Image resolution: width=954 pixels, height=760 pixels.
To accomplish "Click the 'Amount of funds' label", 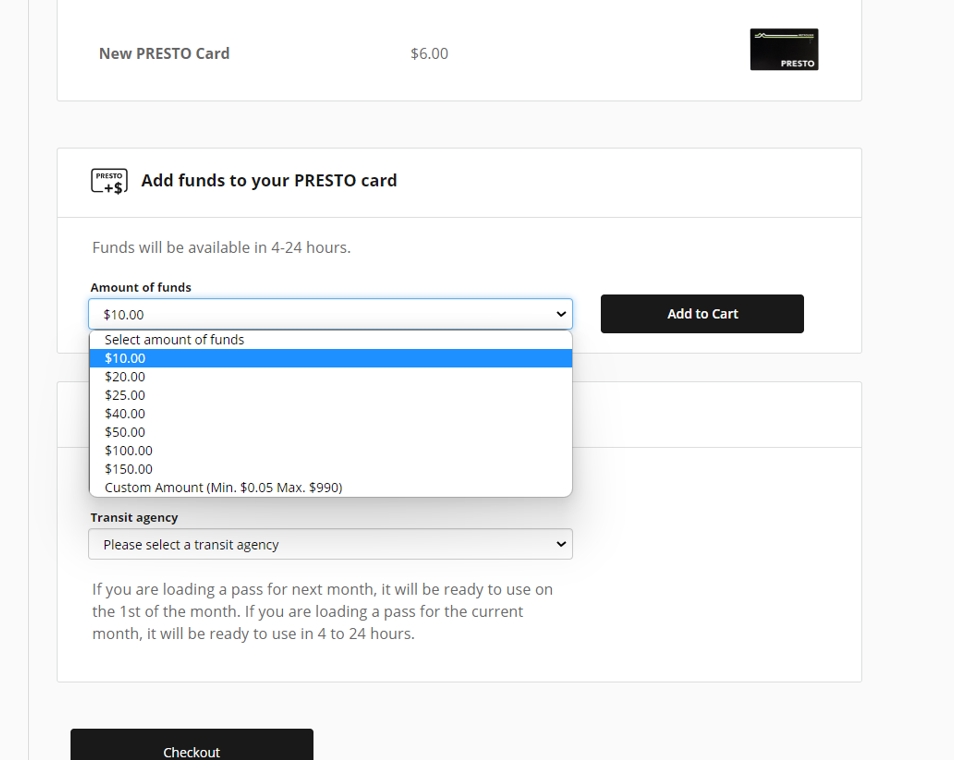I will coord(141,287).
